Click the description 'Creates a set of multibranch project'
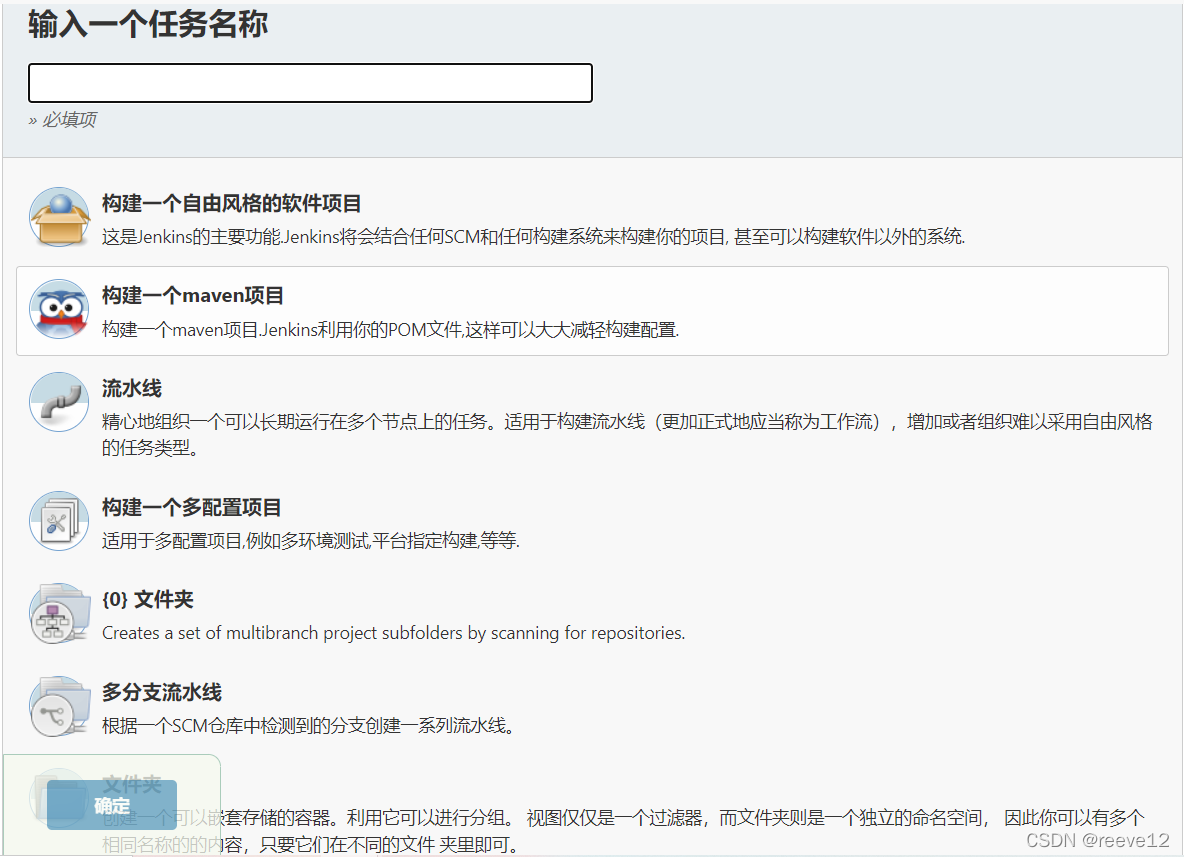The image size is (1184, 857). coord(393,633)
